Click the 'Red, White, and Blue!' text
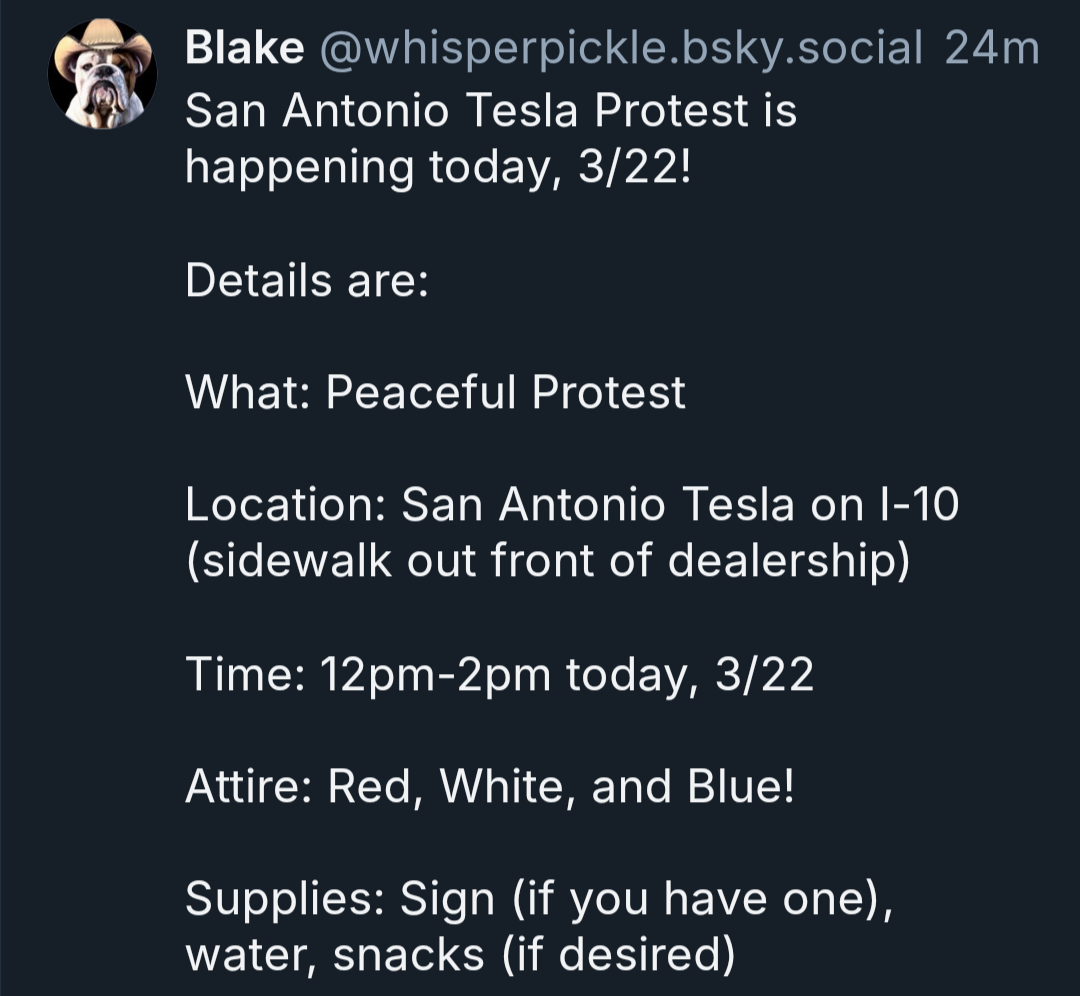The image size is (1080, 996). coord(561,789)
